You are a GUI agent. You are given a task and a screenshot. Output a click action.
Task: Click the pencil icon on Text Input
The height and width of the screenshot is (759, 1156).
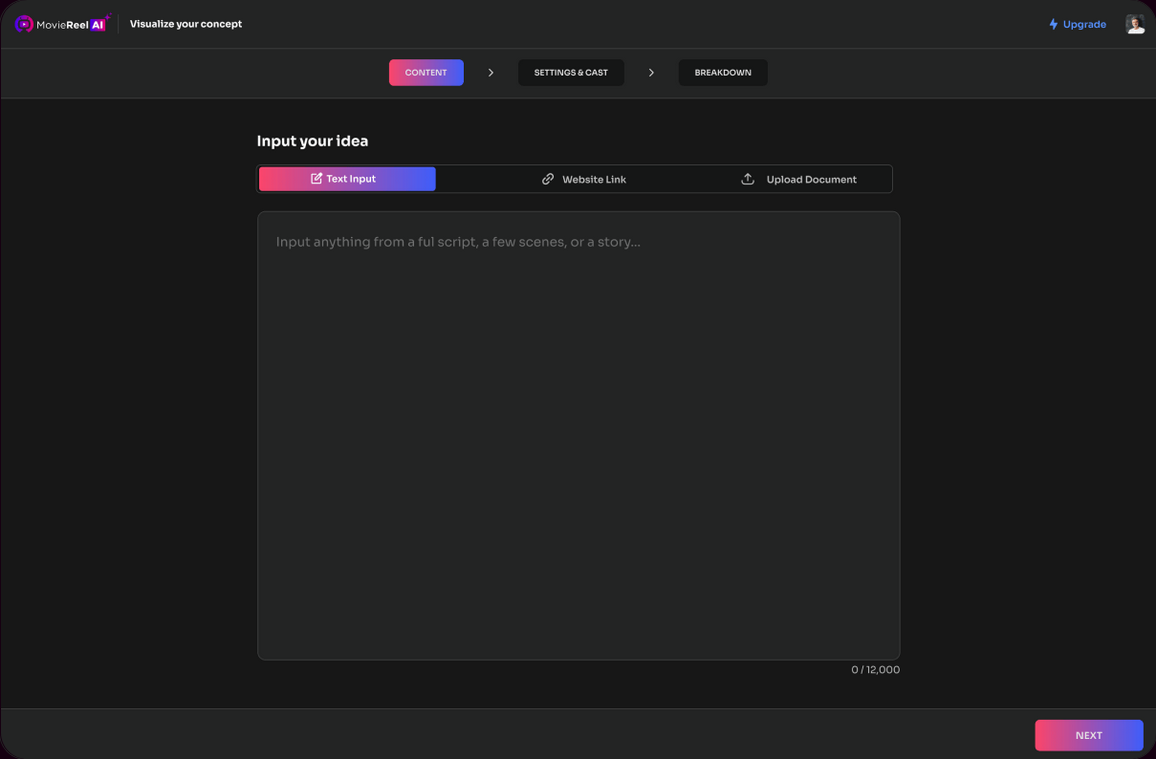pyautogui.click(x=316, y=179)
